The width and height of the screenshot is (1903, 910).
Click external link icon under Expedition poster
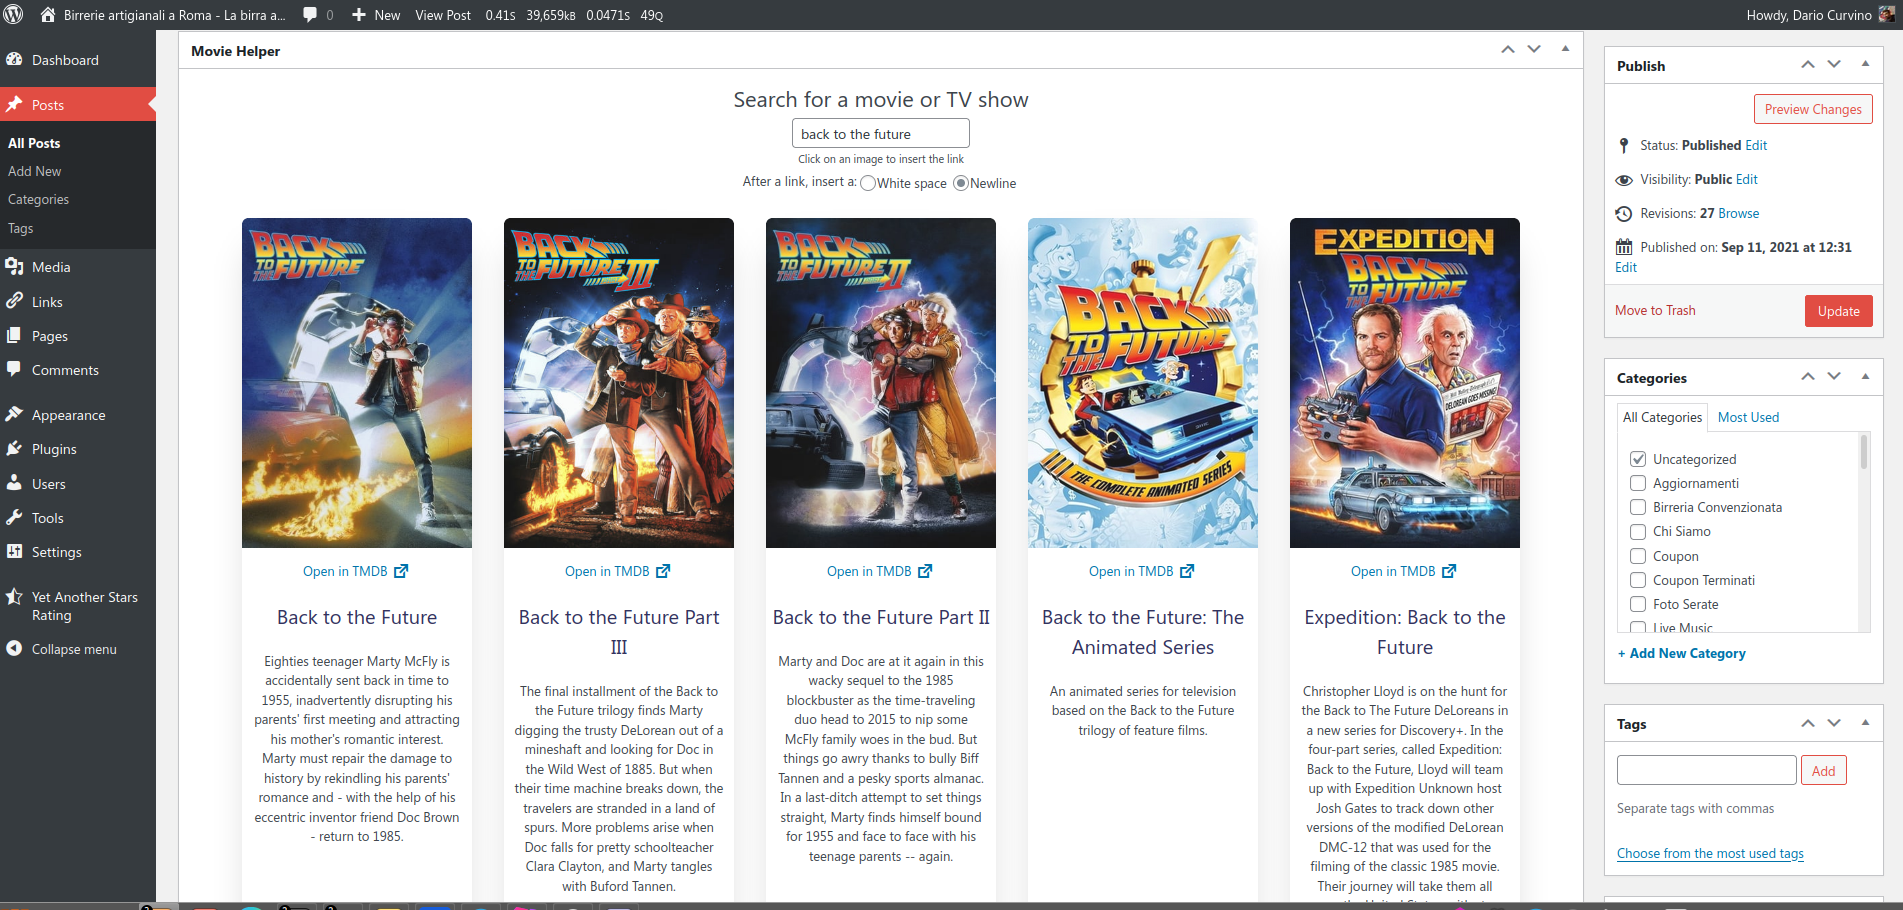[1449, 571]
